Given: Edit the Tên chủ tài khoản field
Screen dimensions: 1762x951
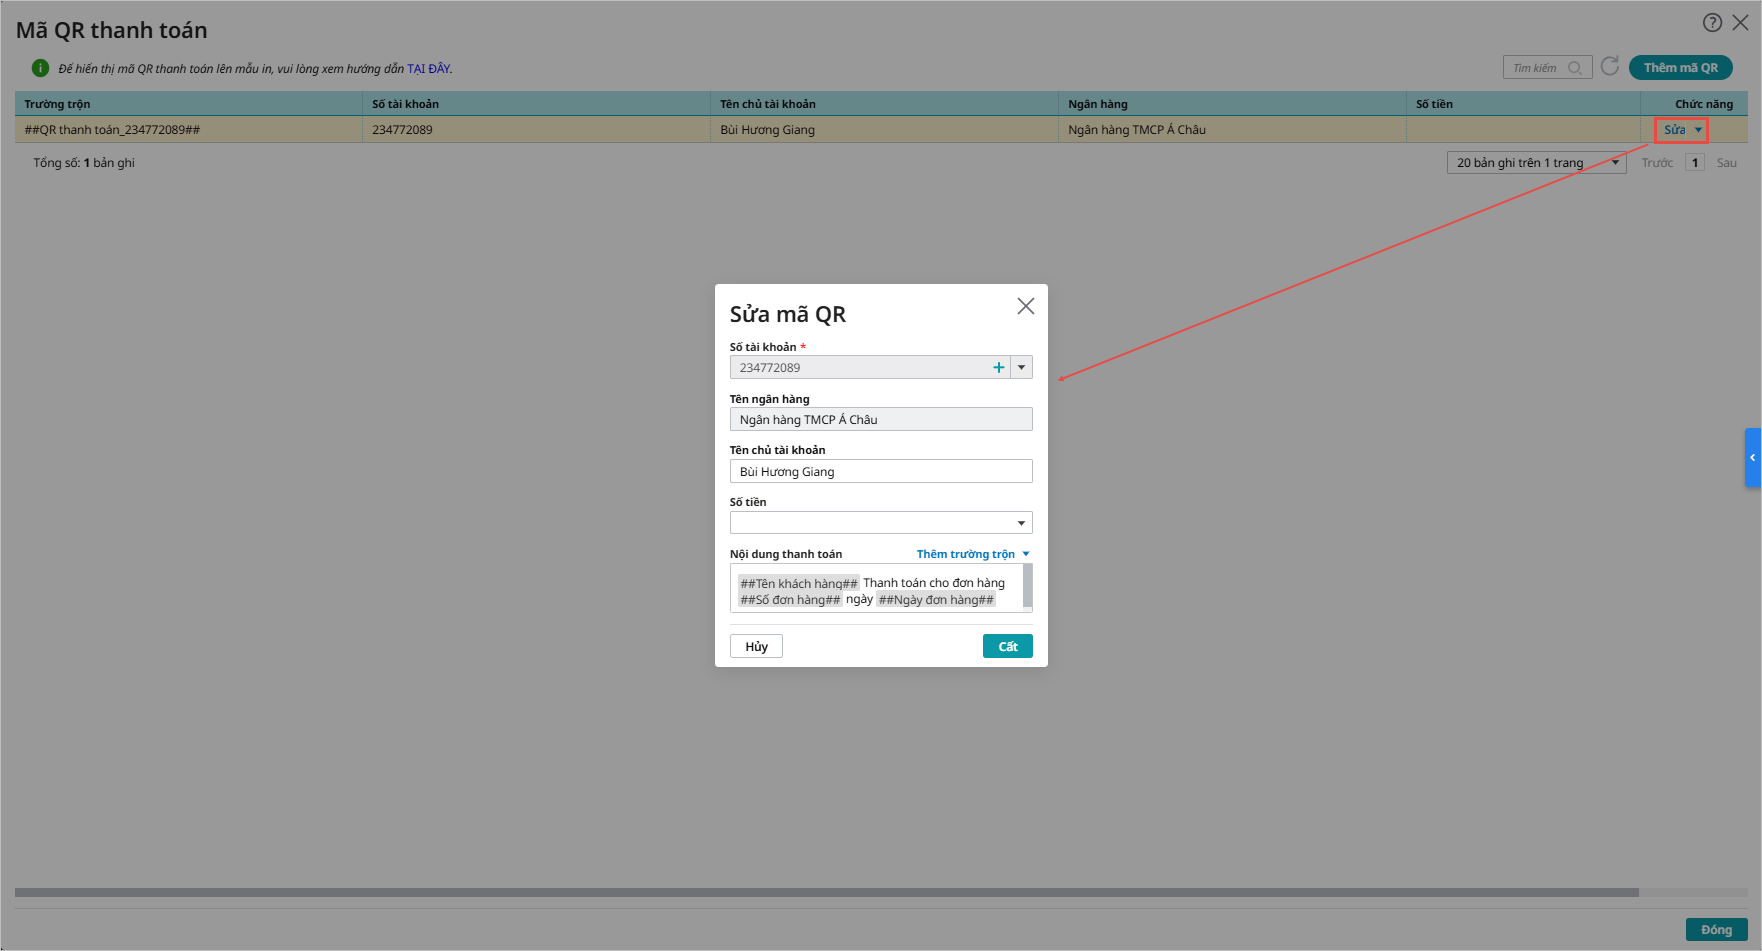Looking at the screenshot, I should pos(881,471).
